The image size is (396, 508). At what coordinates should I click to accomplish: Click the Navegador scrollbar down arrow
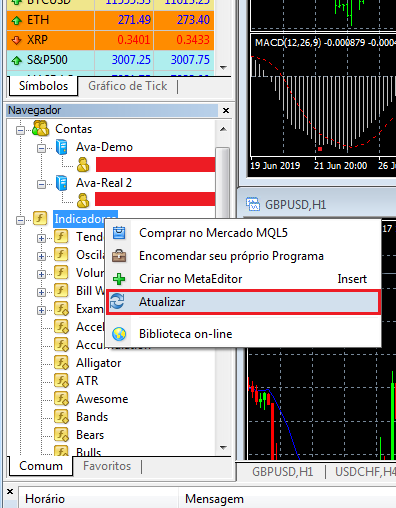click(x=223, y=448)
